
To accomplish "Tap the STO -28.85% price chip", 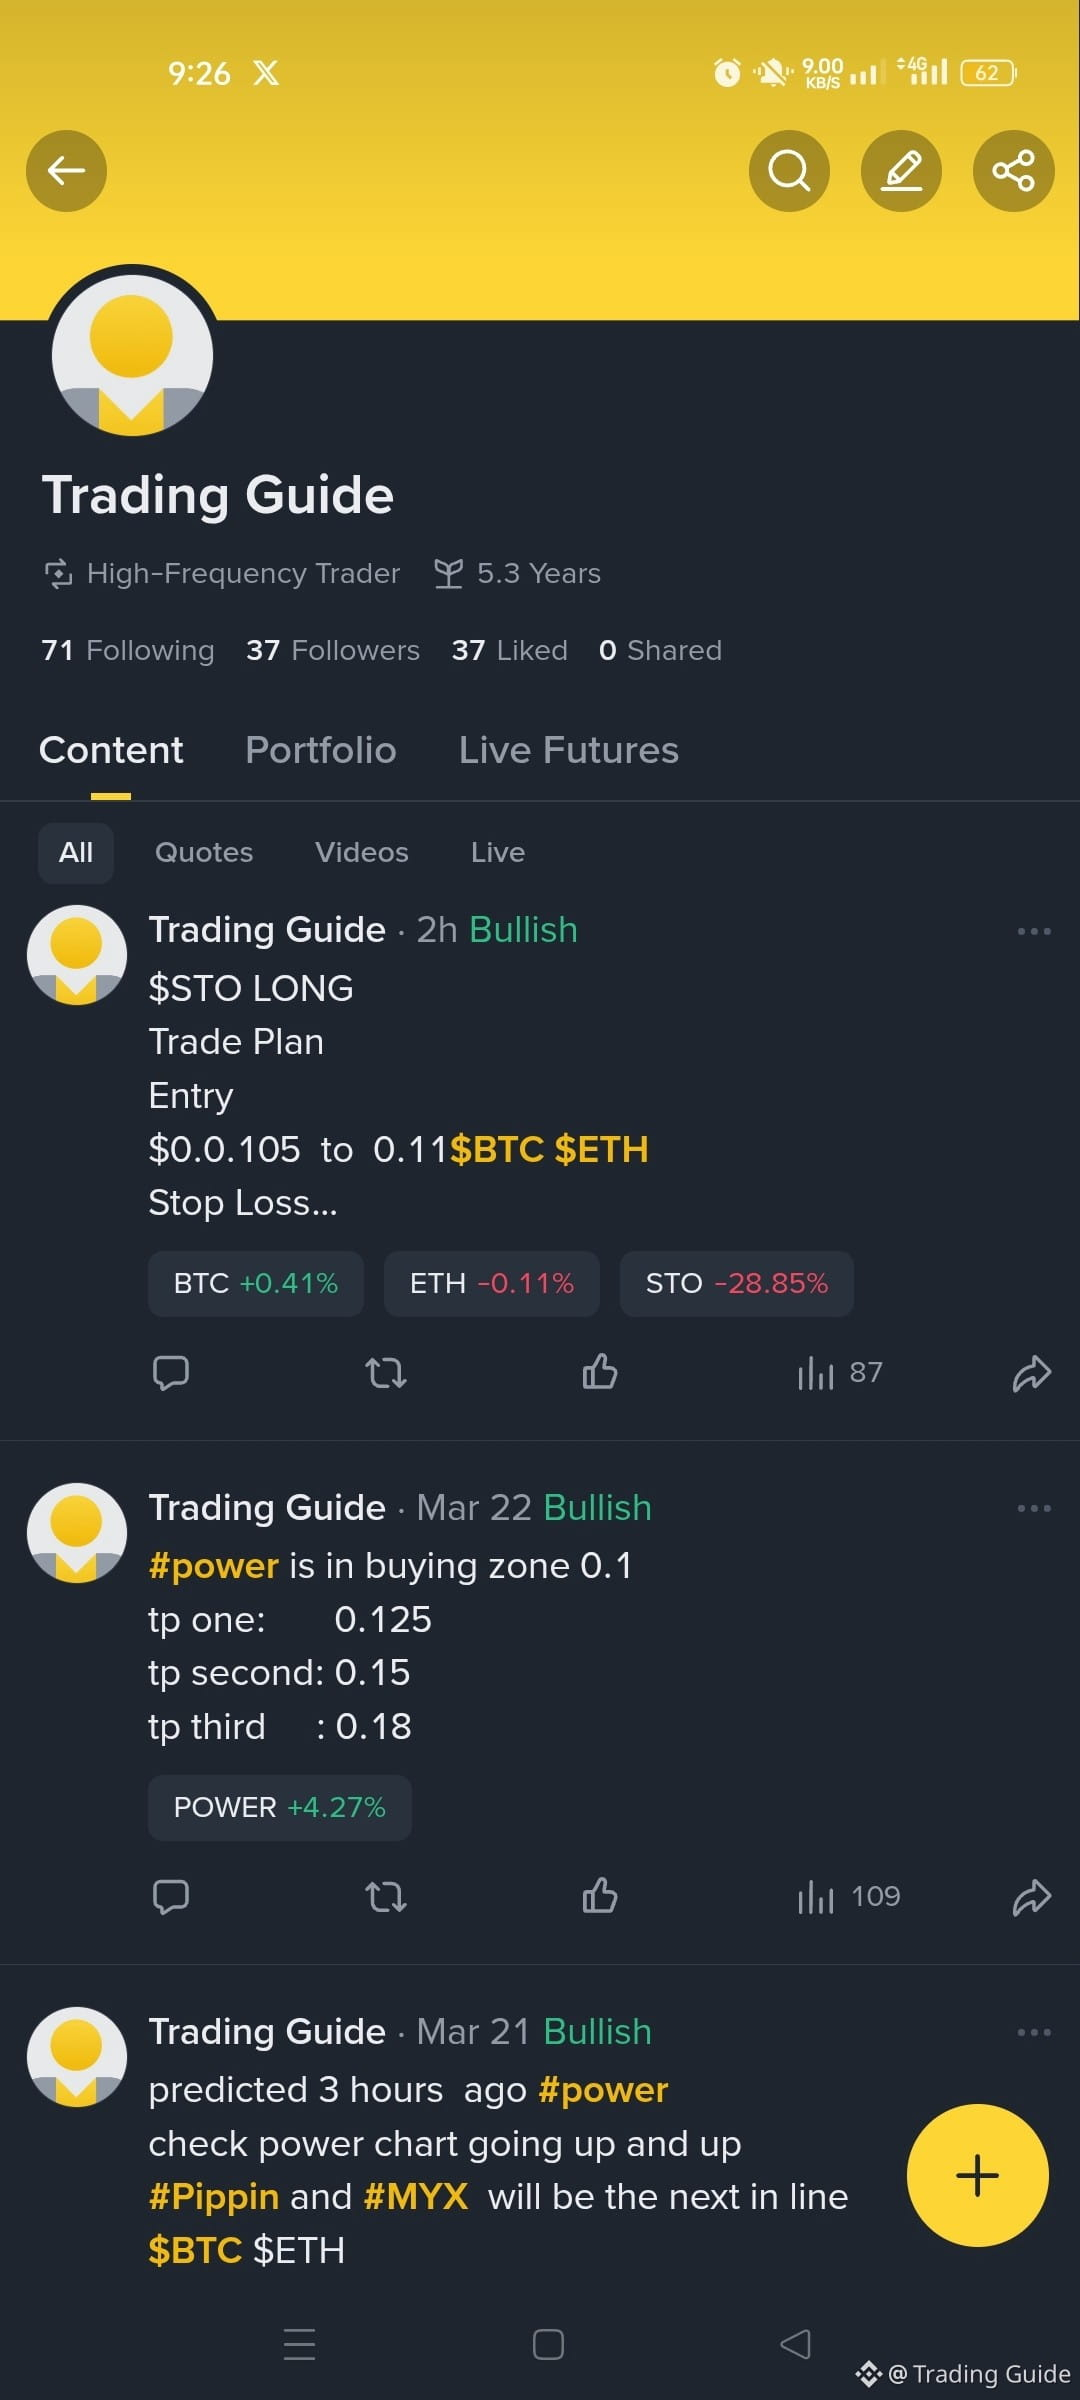I will 737,1284.
